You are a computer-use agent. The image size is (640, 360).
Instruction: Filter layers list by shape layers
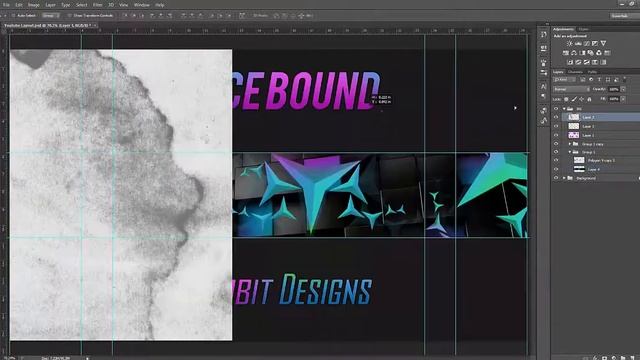608,80
